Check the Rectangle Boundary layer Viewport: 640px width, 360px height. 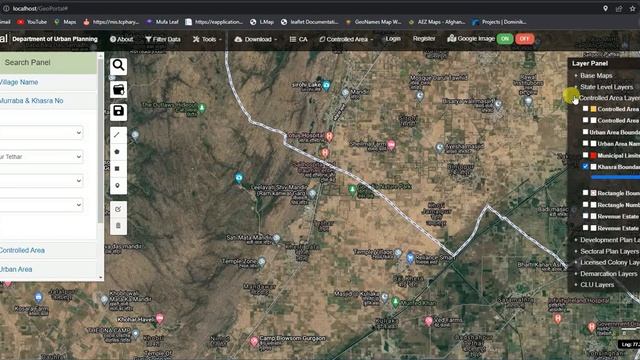585,192
